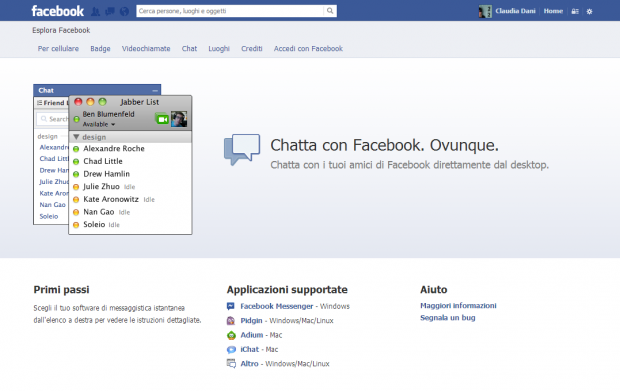Click Friend list icon in Chat panel
Image resolution: width=620 pixels, height=391 pixels.
(x=40, y=103)
